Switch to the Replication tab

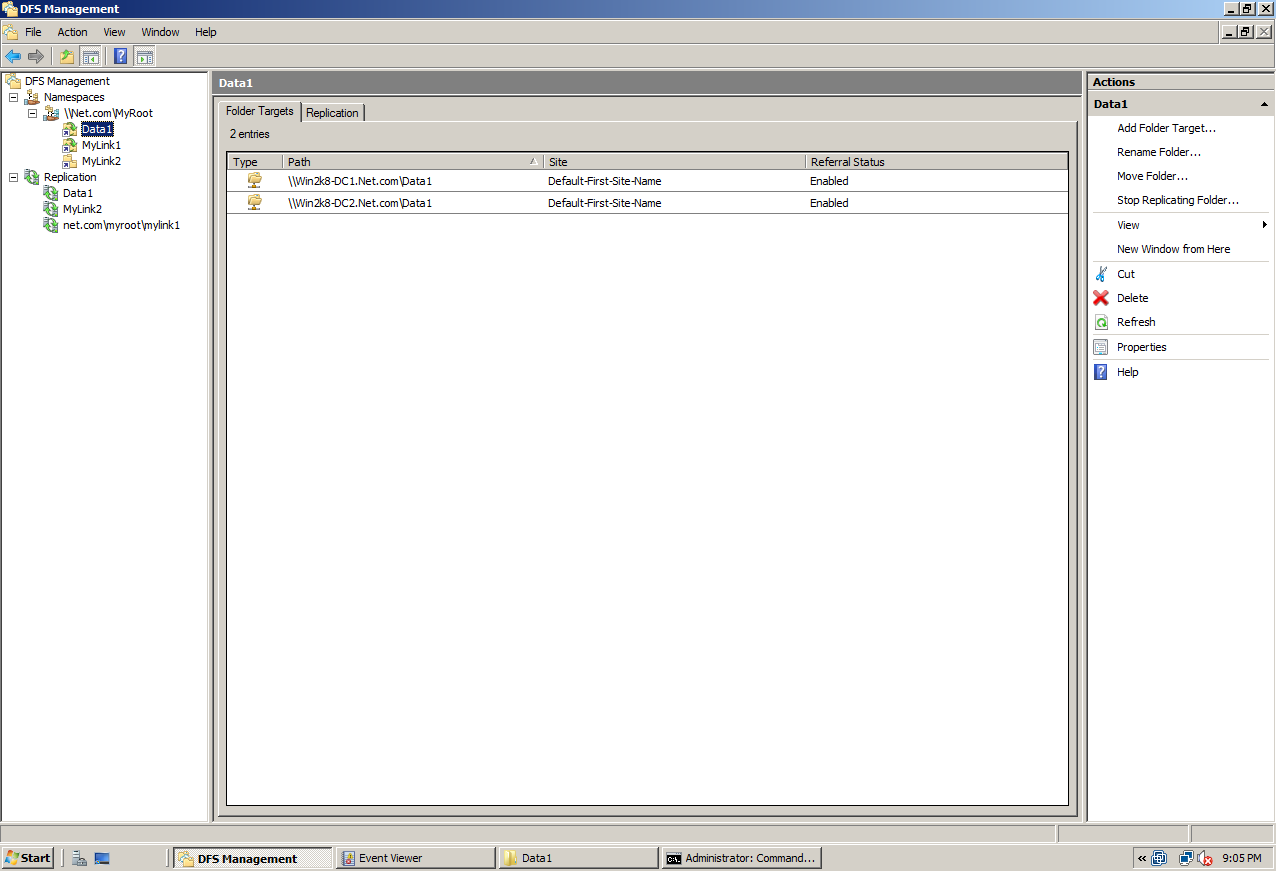(x=332, y=112)
